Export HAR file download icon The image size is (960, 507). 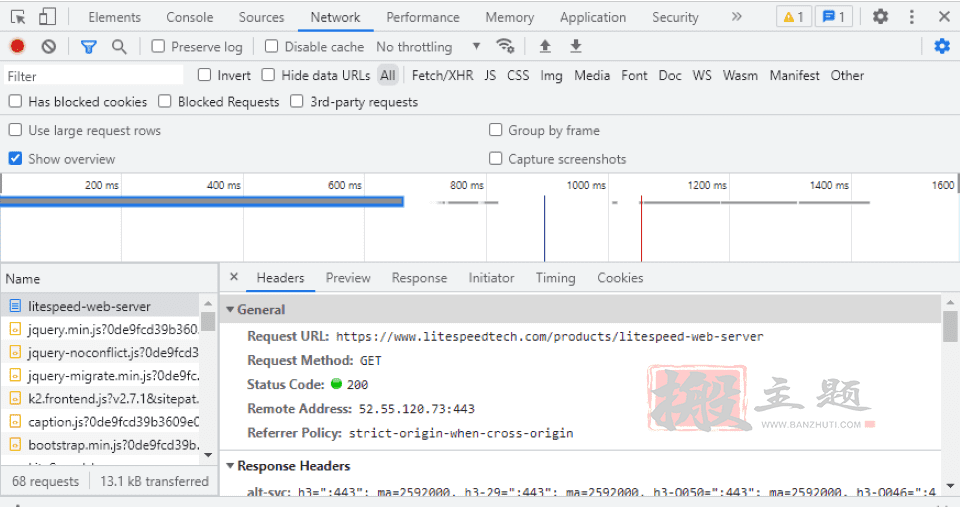point(576,46)
